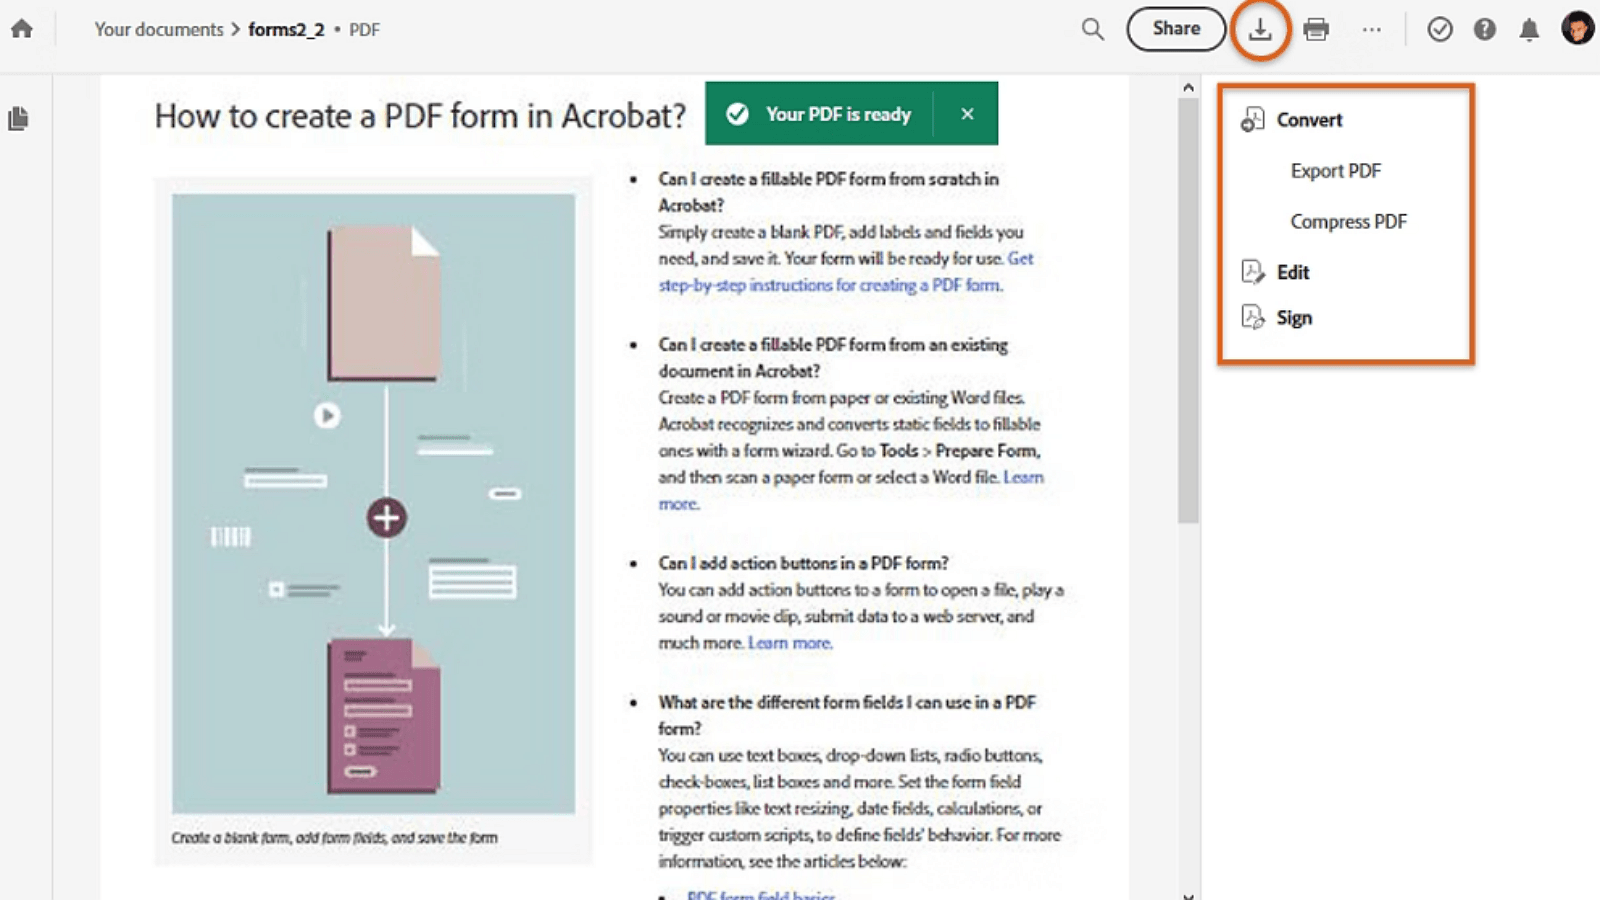1600x900 pixels.
Task: Click the form creation illustration image
Action: pyautogui.click(x=373, y=503)
